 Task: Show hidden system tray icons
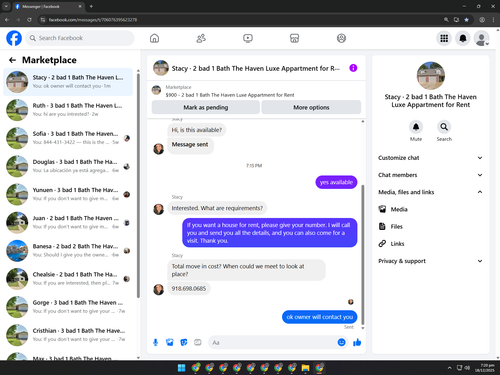[x=449, y=368]
